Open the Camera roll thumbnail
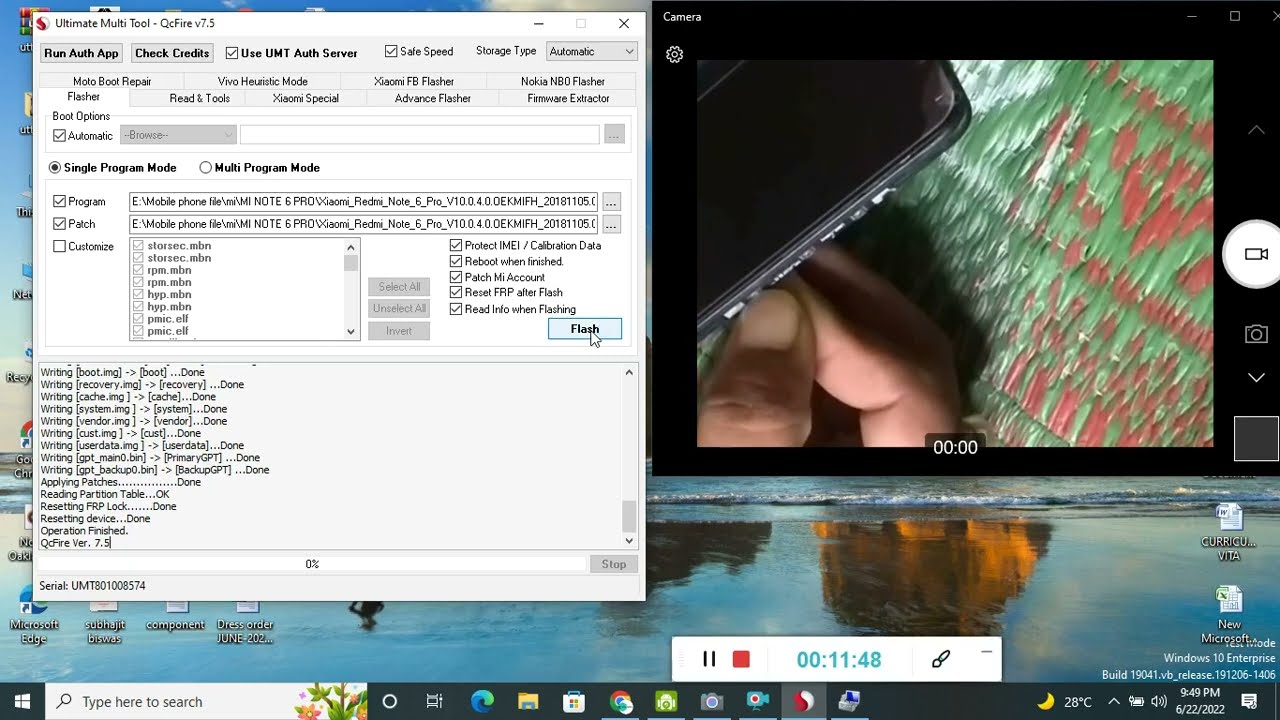The image size is (1280, 720). click(x=1256, y=438)
